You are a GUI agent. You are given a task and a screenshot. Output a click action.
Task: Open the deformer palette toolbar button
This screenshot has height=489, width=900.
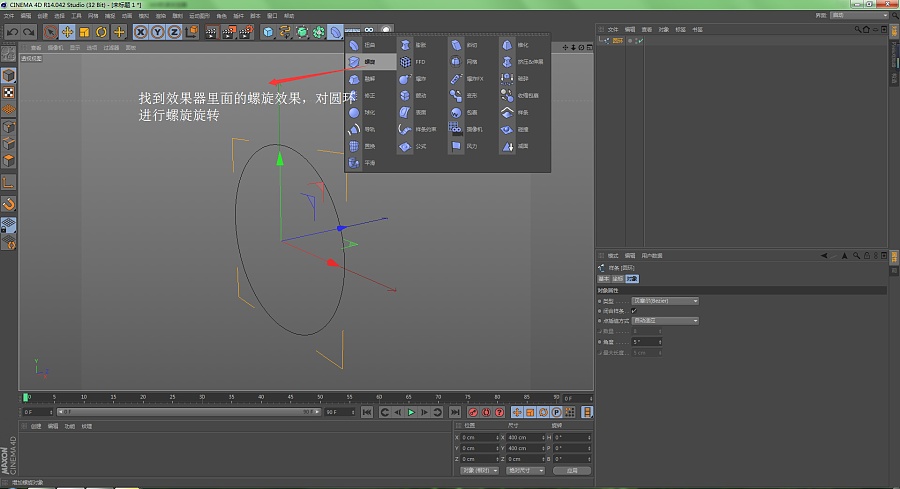coord(336,32)
